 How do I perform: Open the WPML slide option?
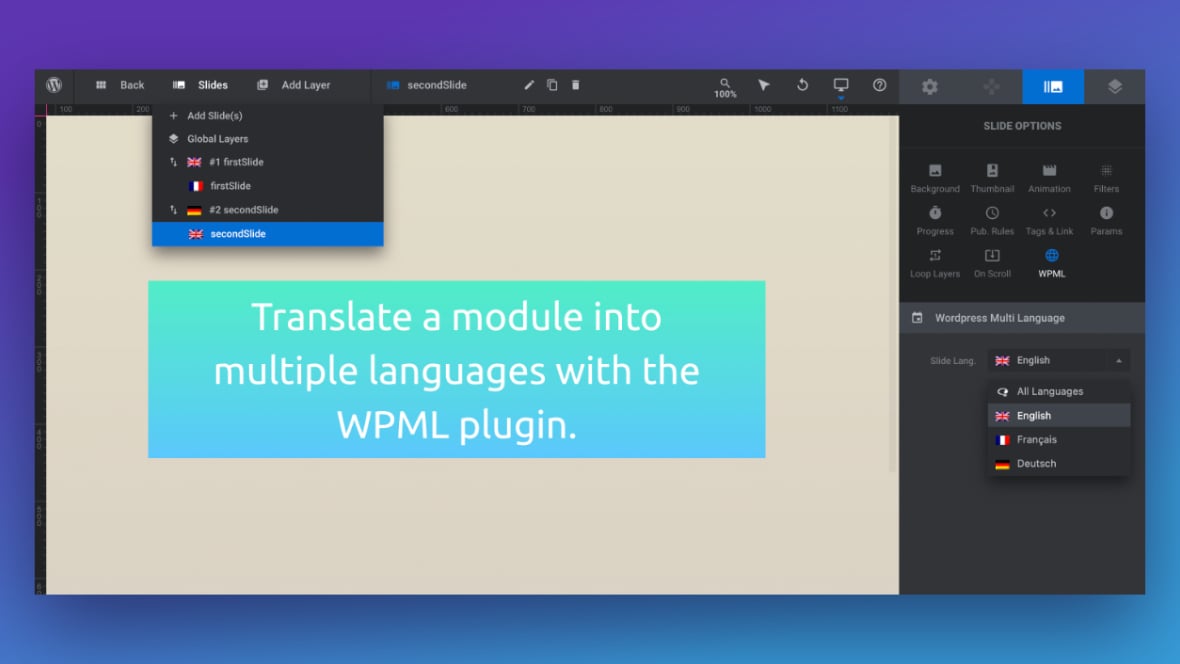1051,263
